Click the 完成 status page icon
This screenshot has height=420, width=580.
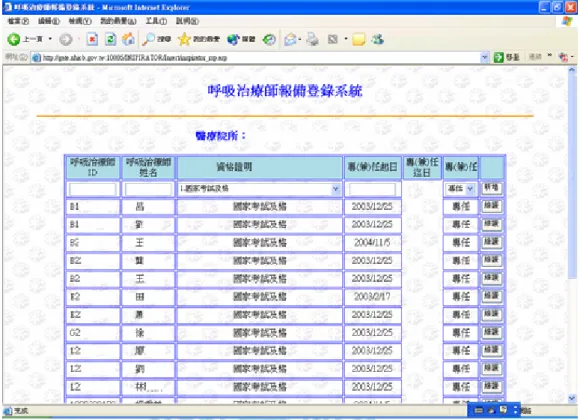point(7,411)
